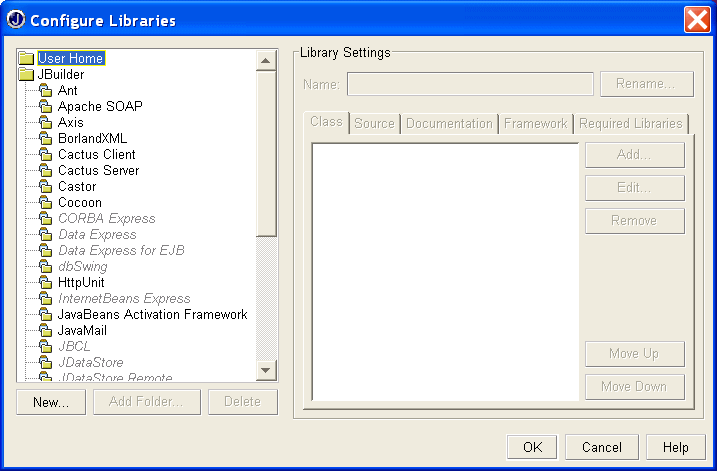Confirm with the OK button

(532, 447)
